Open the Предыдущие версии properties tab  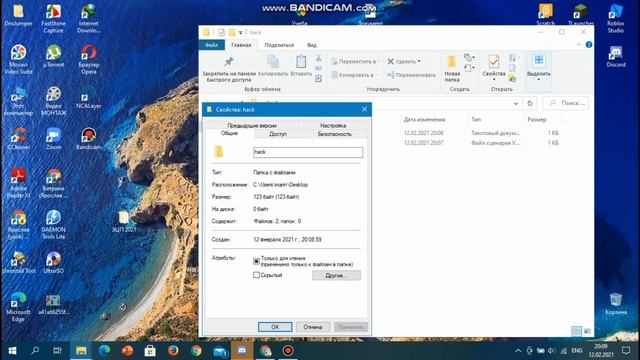252,126
